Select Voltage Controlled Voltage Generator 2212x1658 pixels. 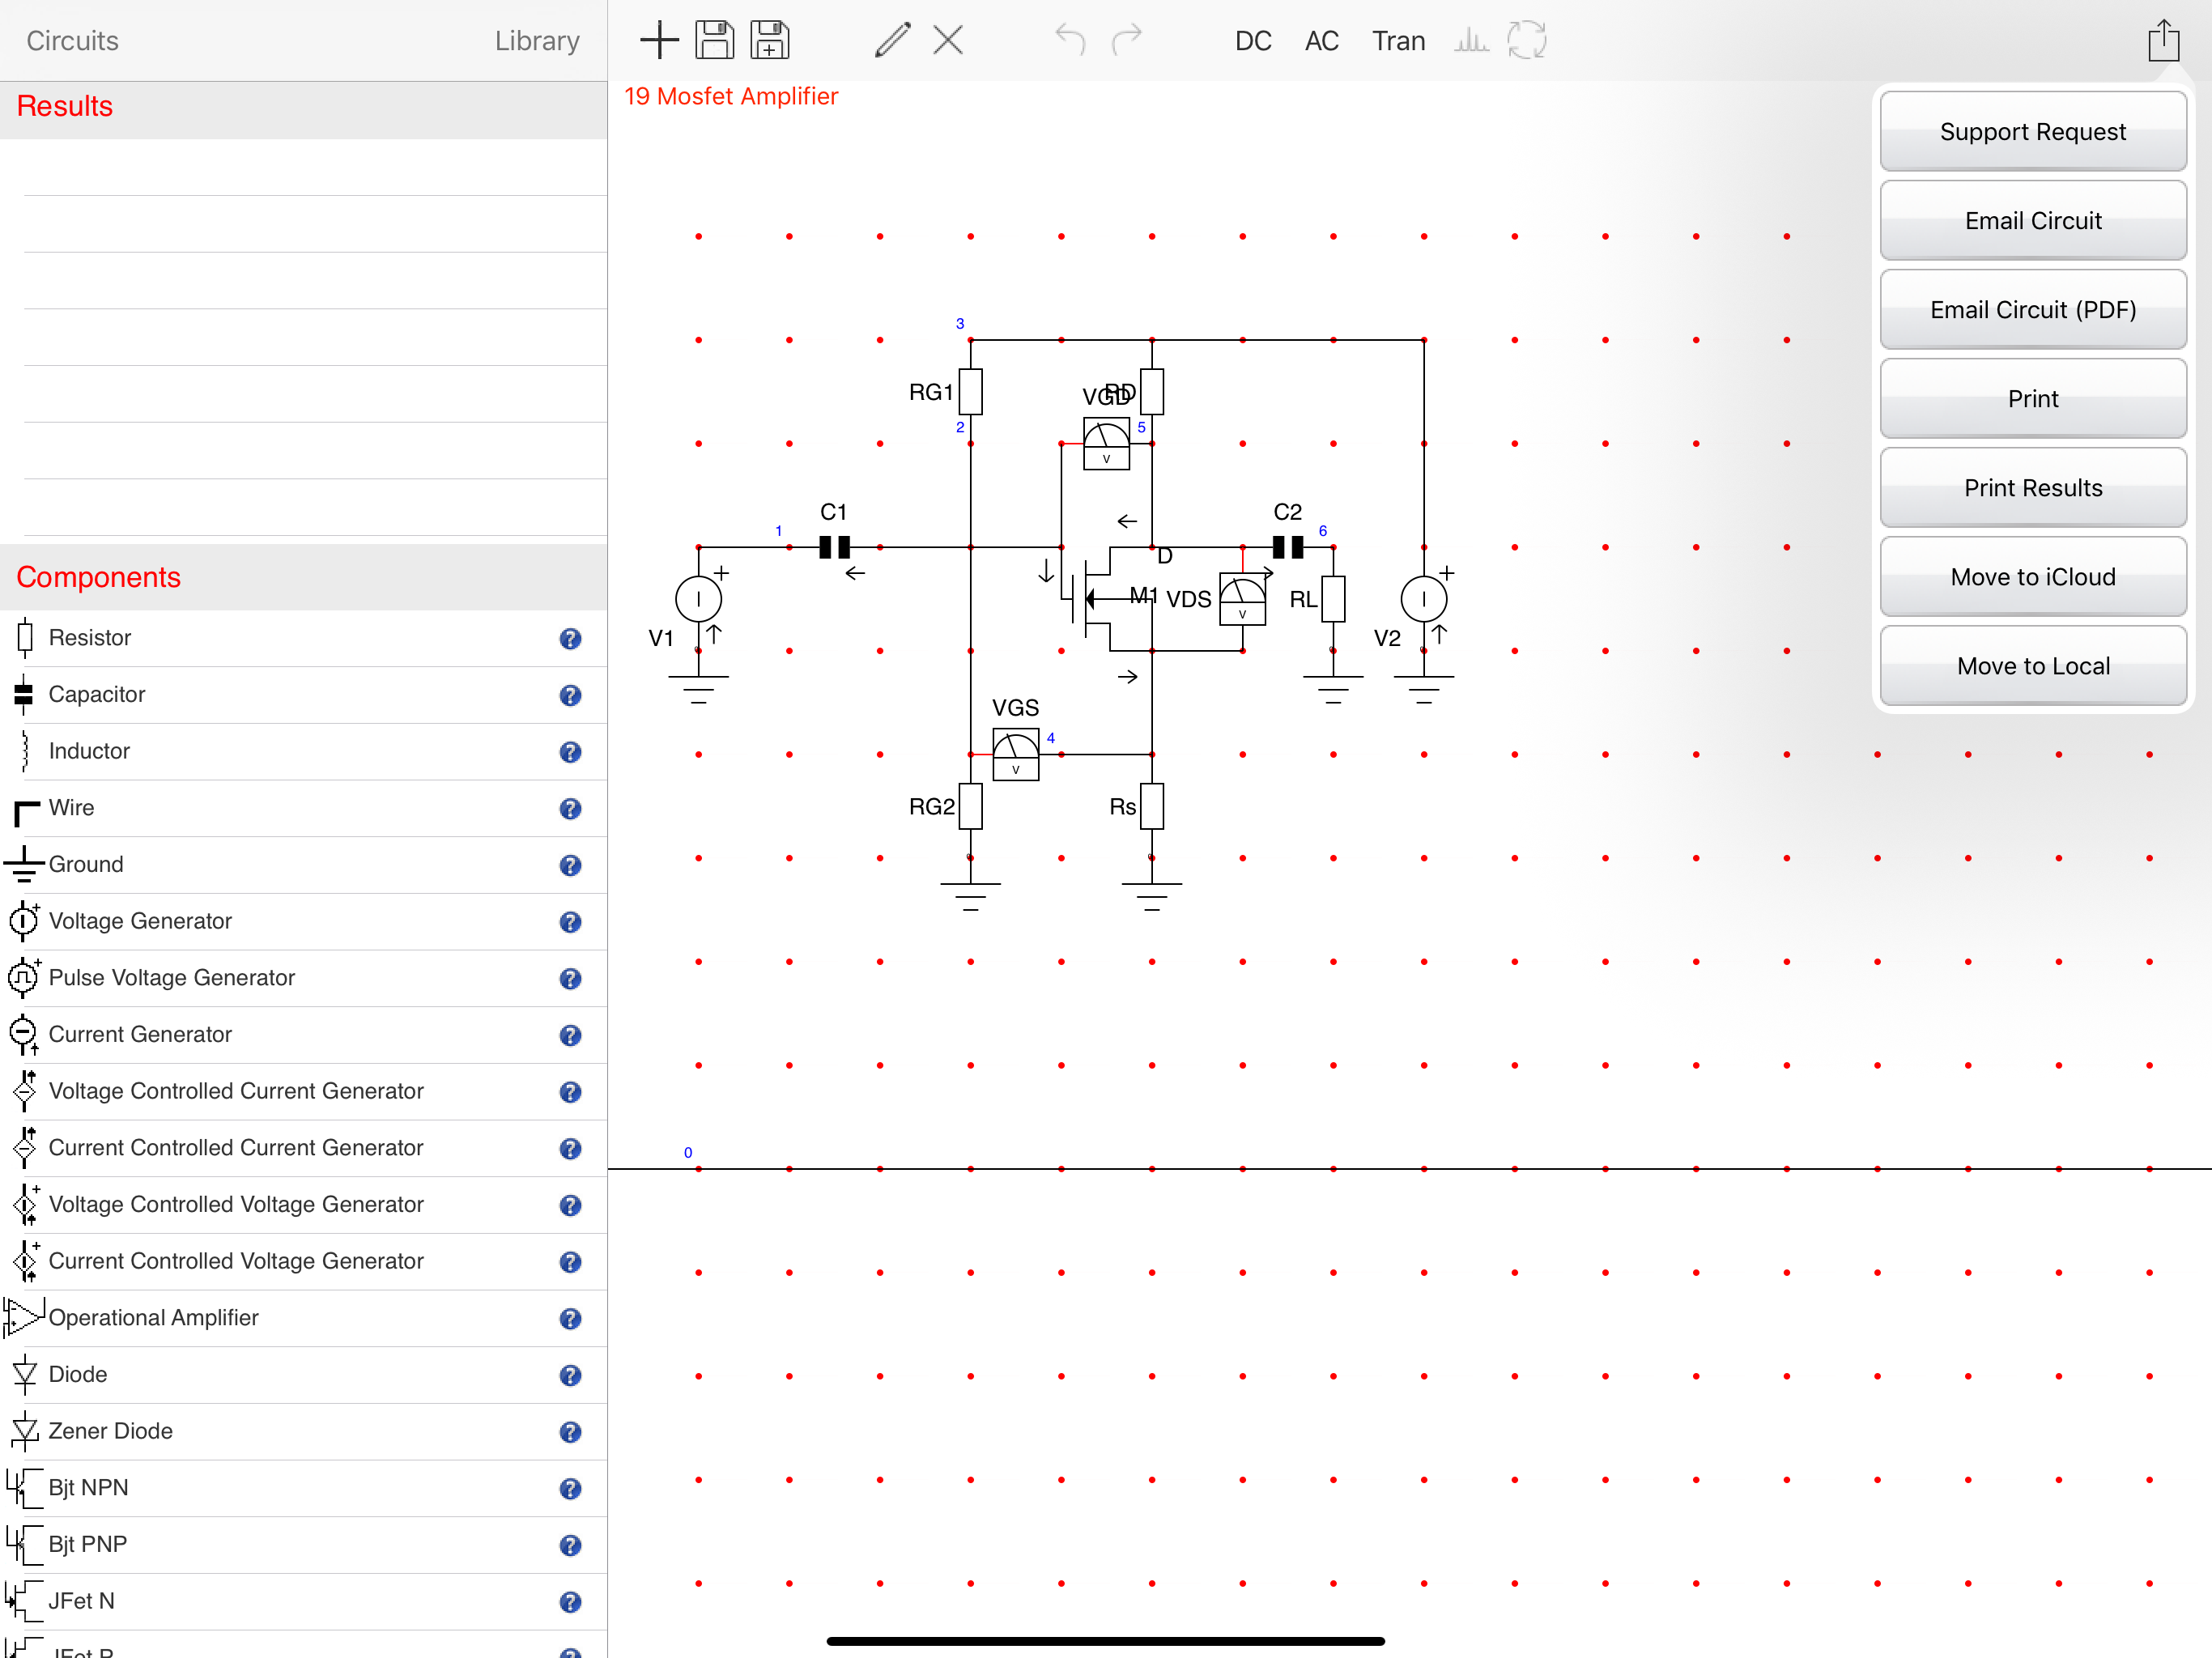point(303,1205)
